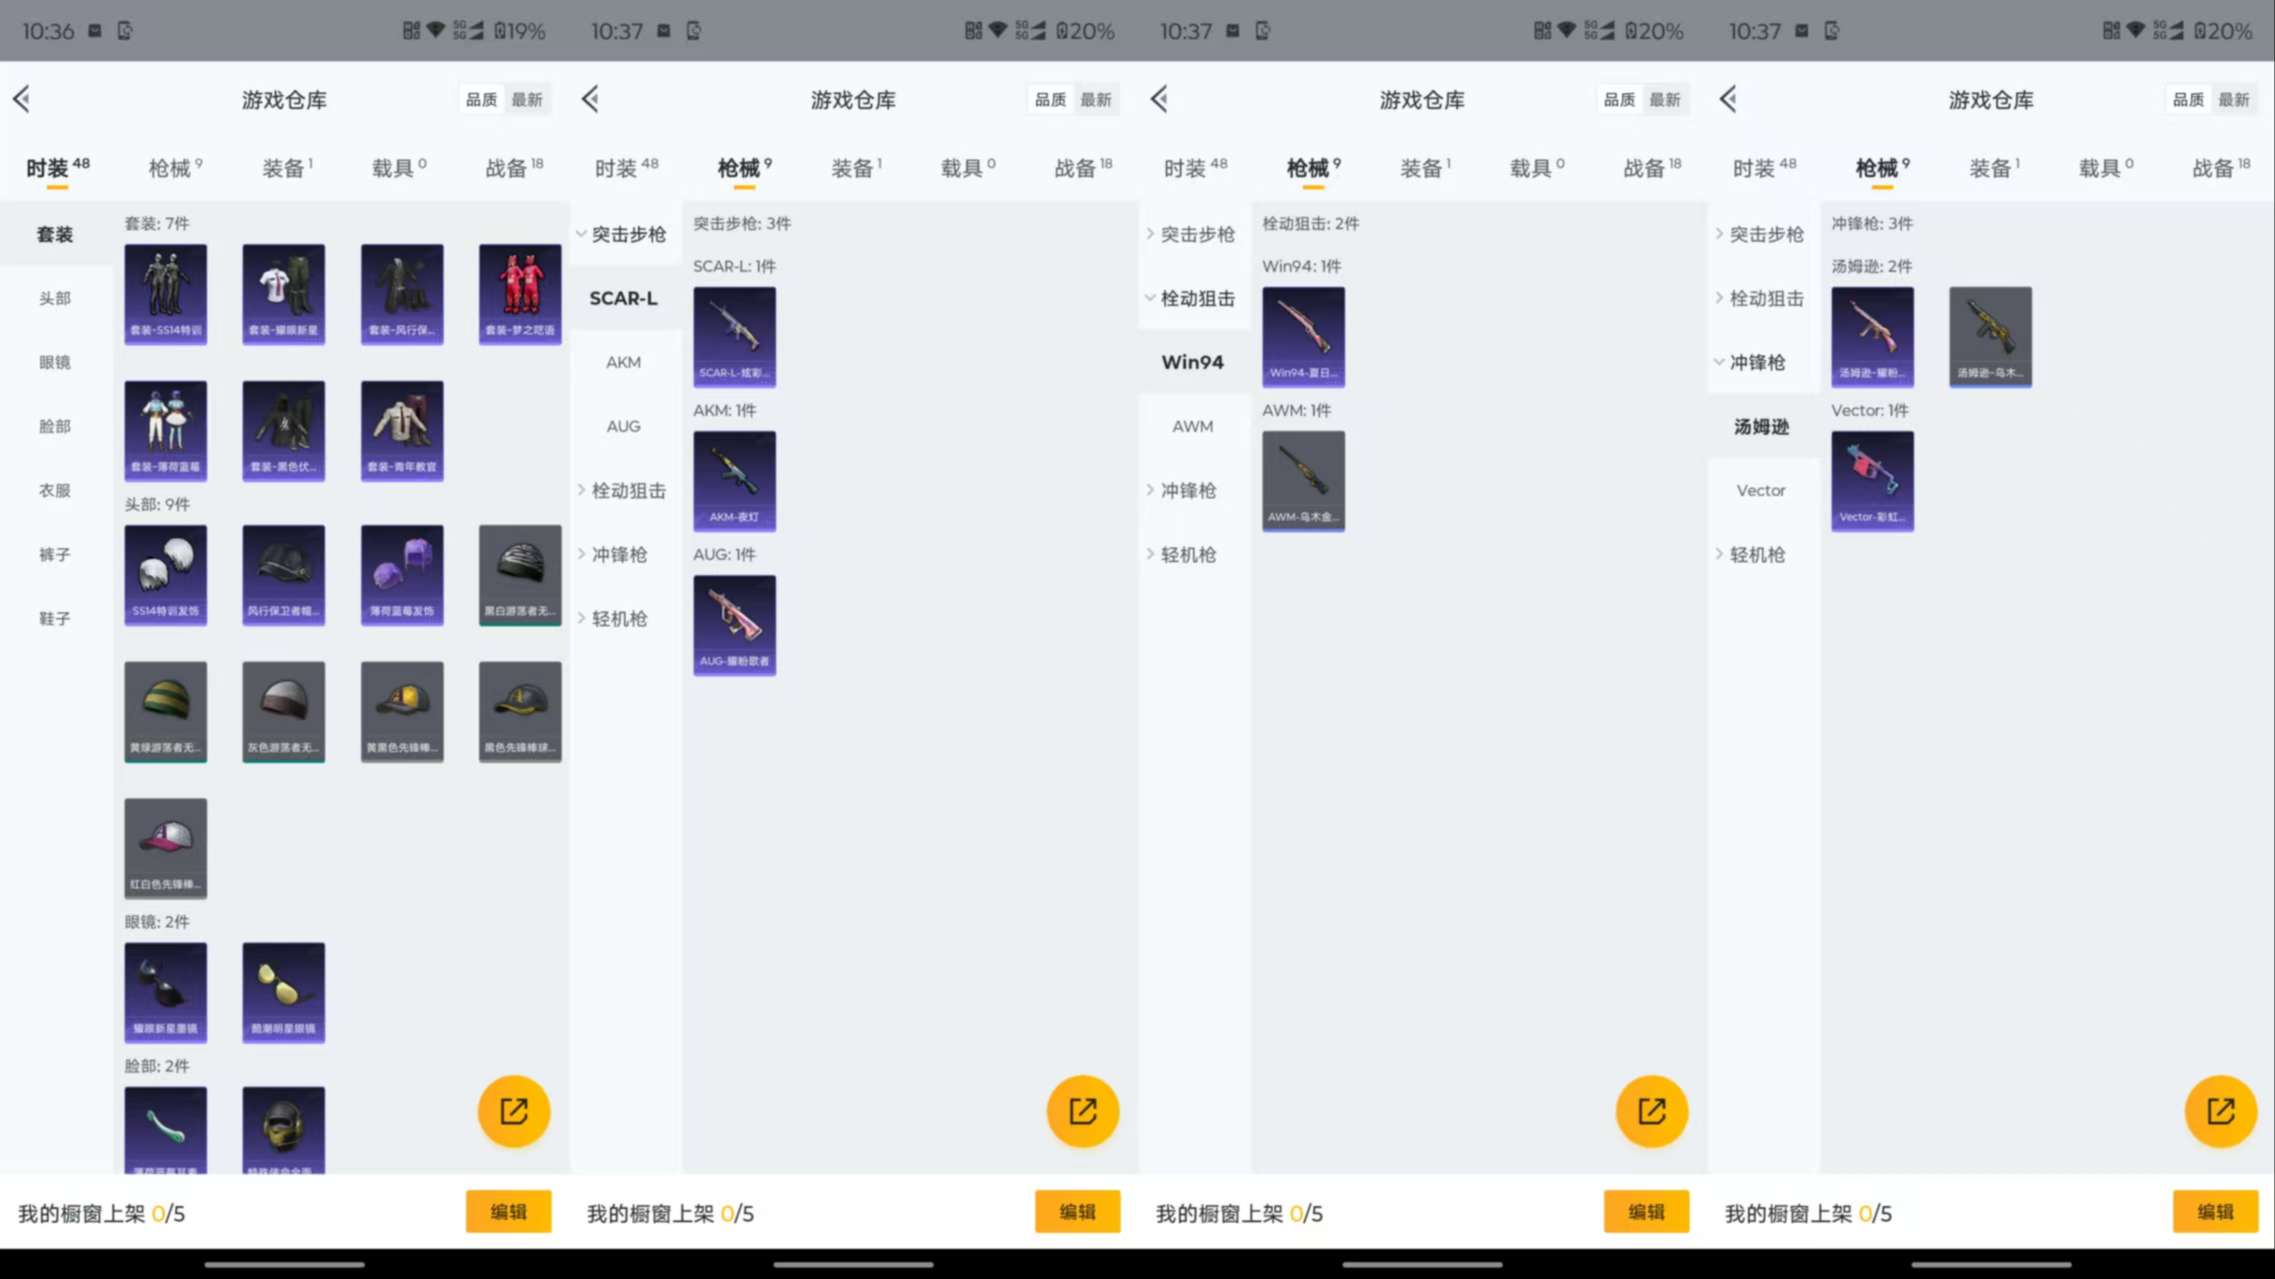Switch sorting to 最新
Screen dimensions: 2275x1279
coord(528,99)
